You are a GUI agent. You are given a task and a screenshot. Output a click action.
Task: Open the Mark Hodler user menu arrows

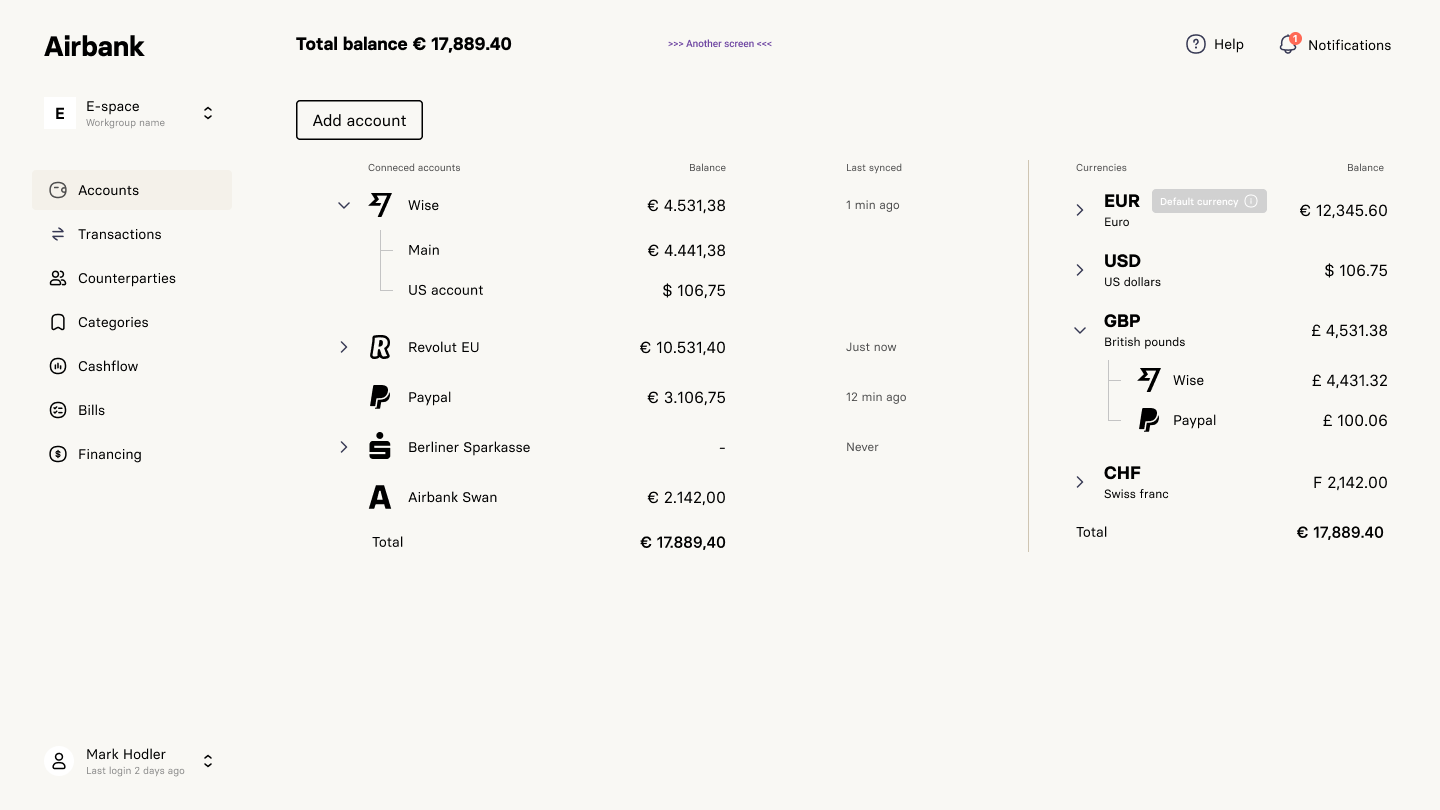[208, 761]
